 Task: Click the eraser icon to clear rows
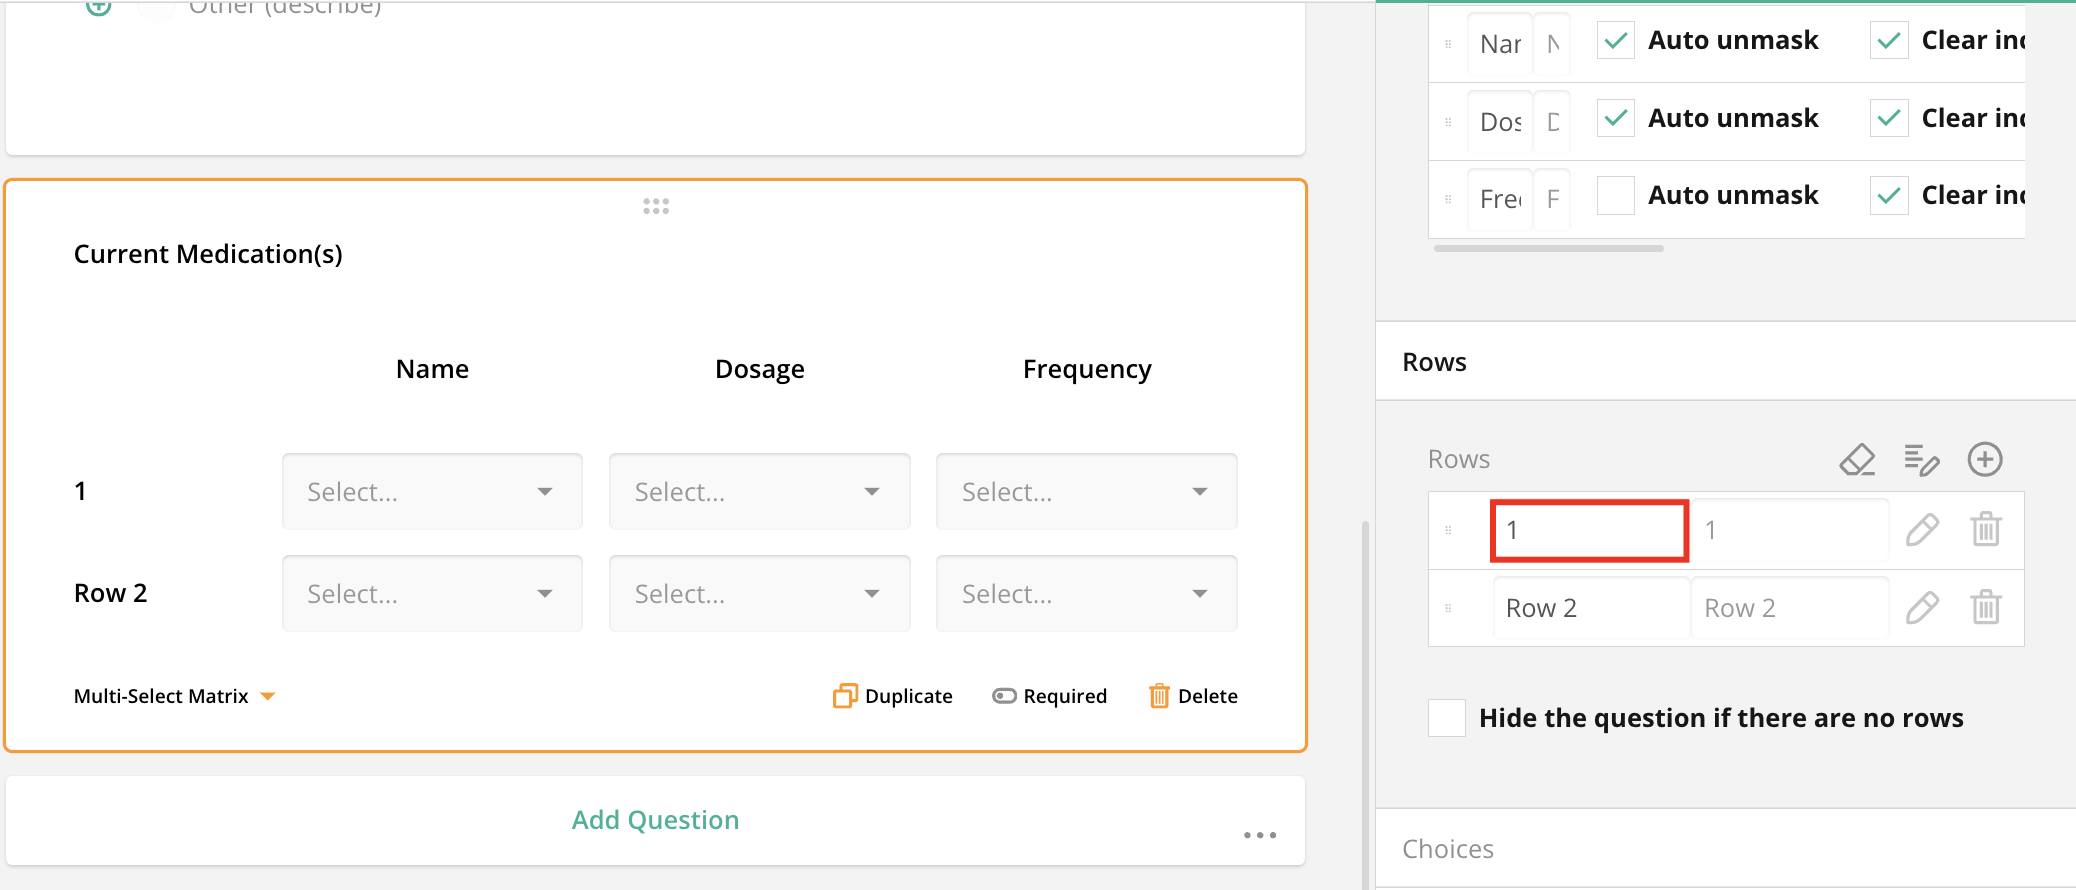tap(1857, 460)
